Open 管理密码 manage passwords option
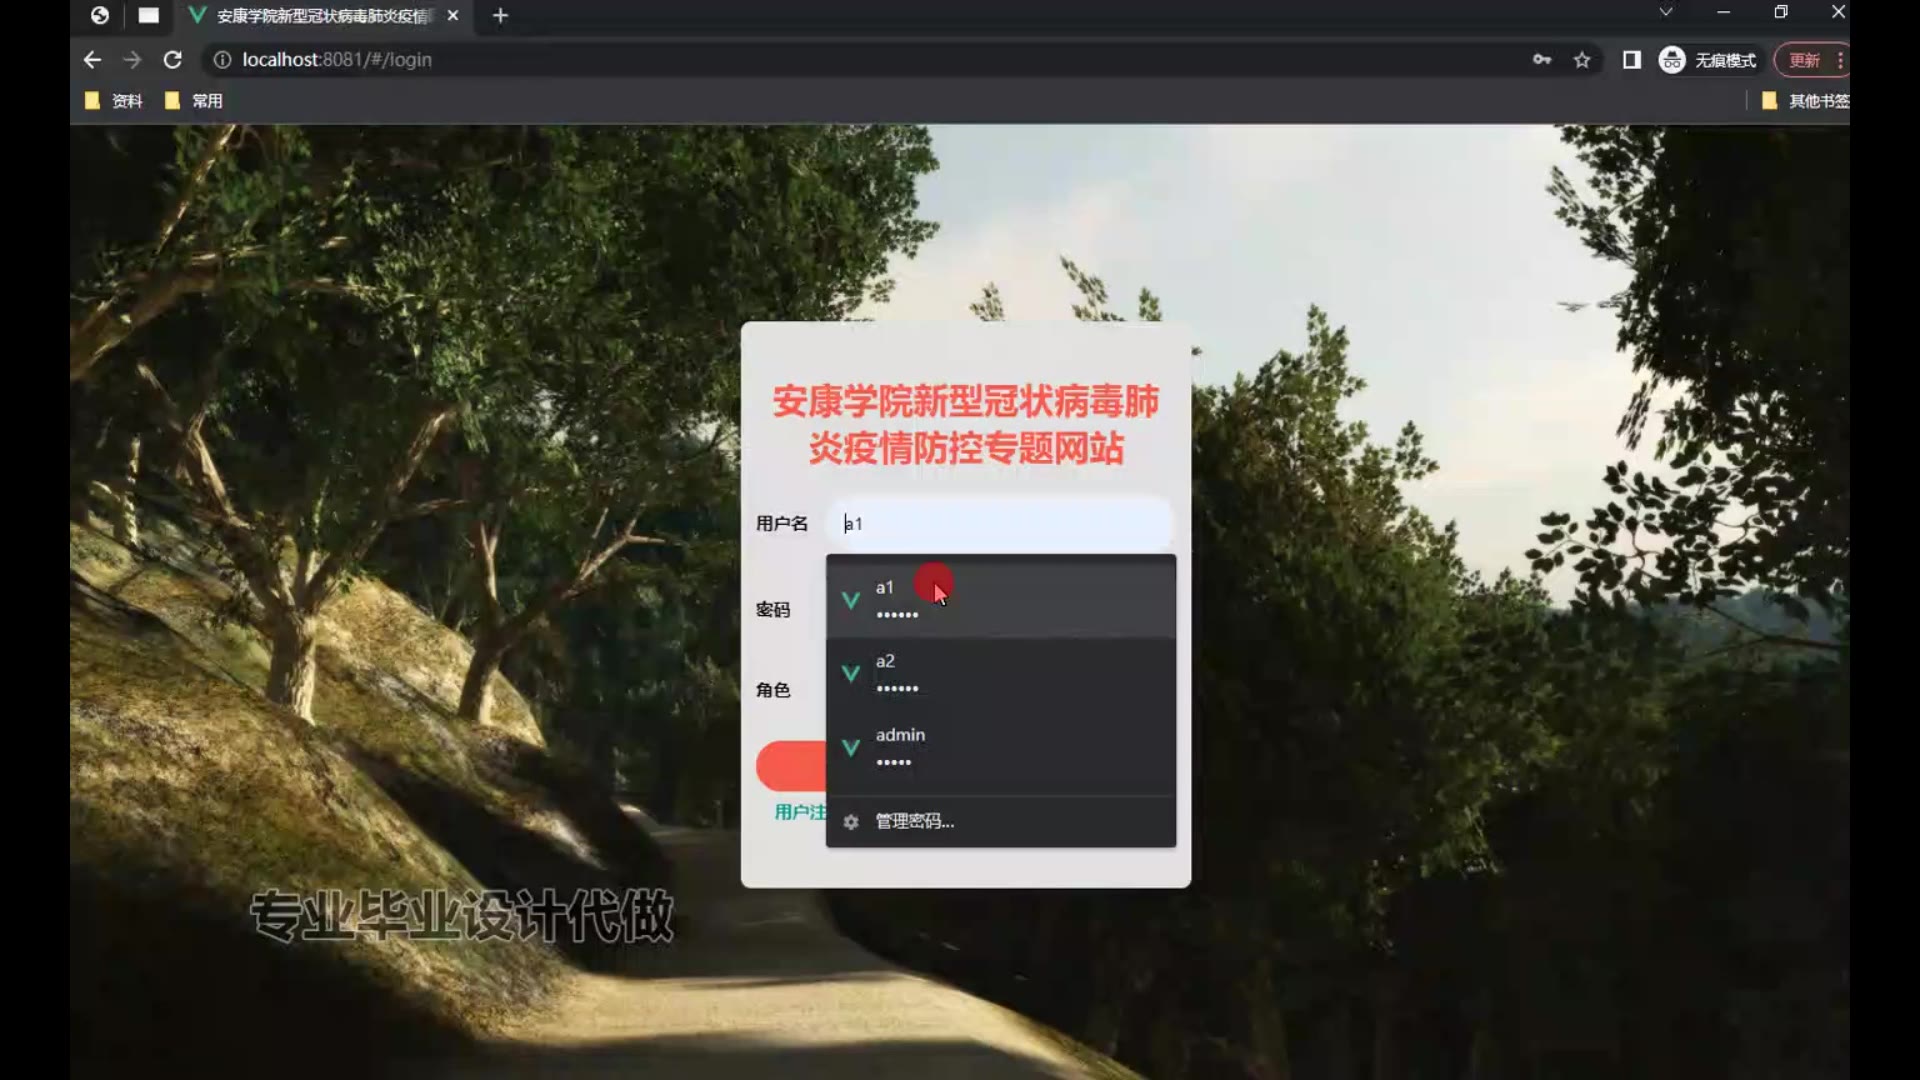Screen dimensions: 1920x1080 click(x=914, y=821)
